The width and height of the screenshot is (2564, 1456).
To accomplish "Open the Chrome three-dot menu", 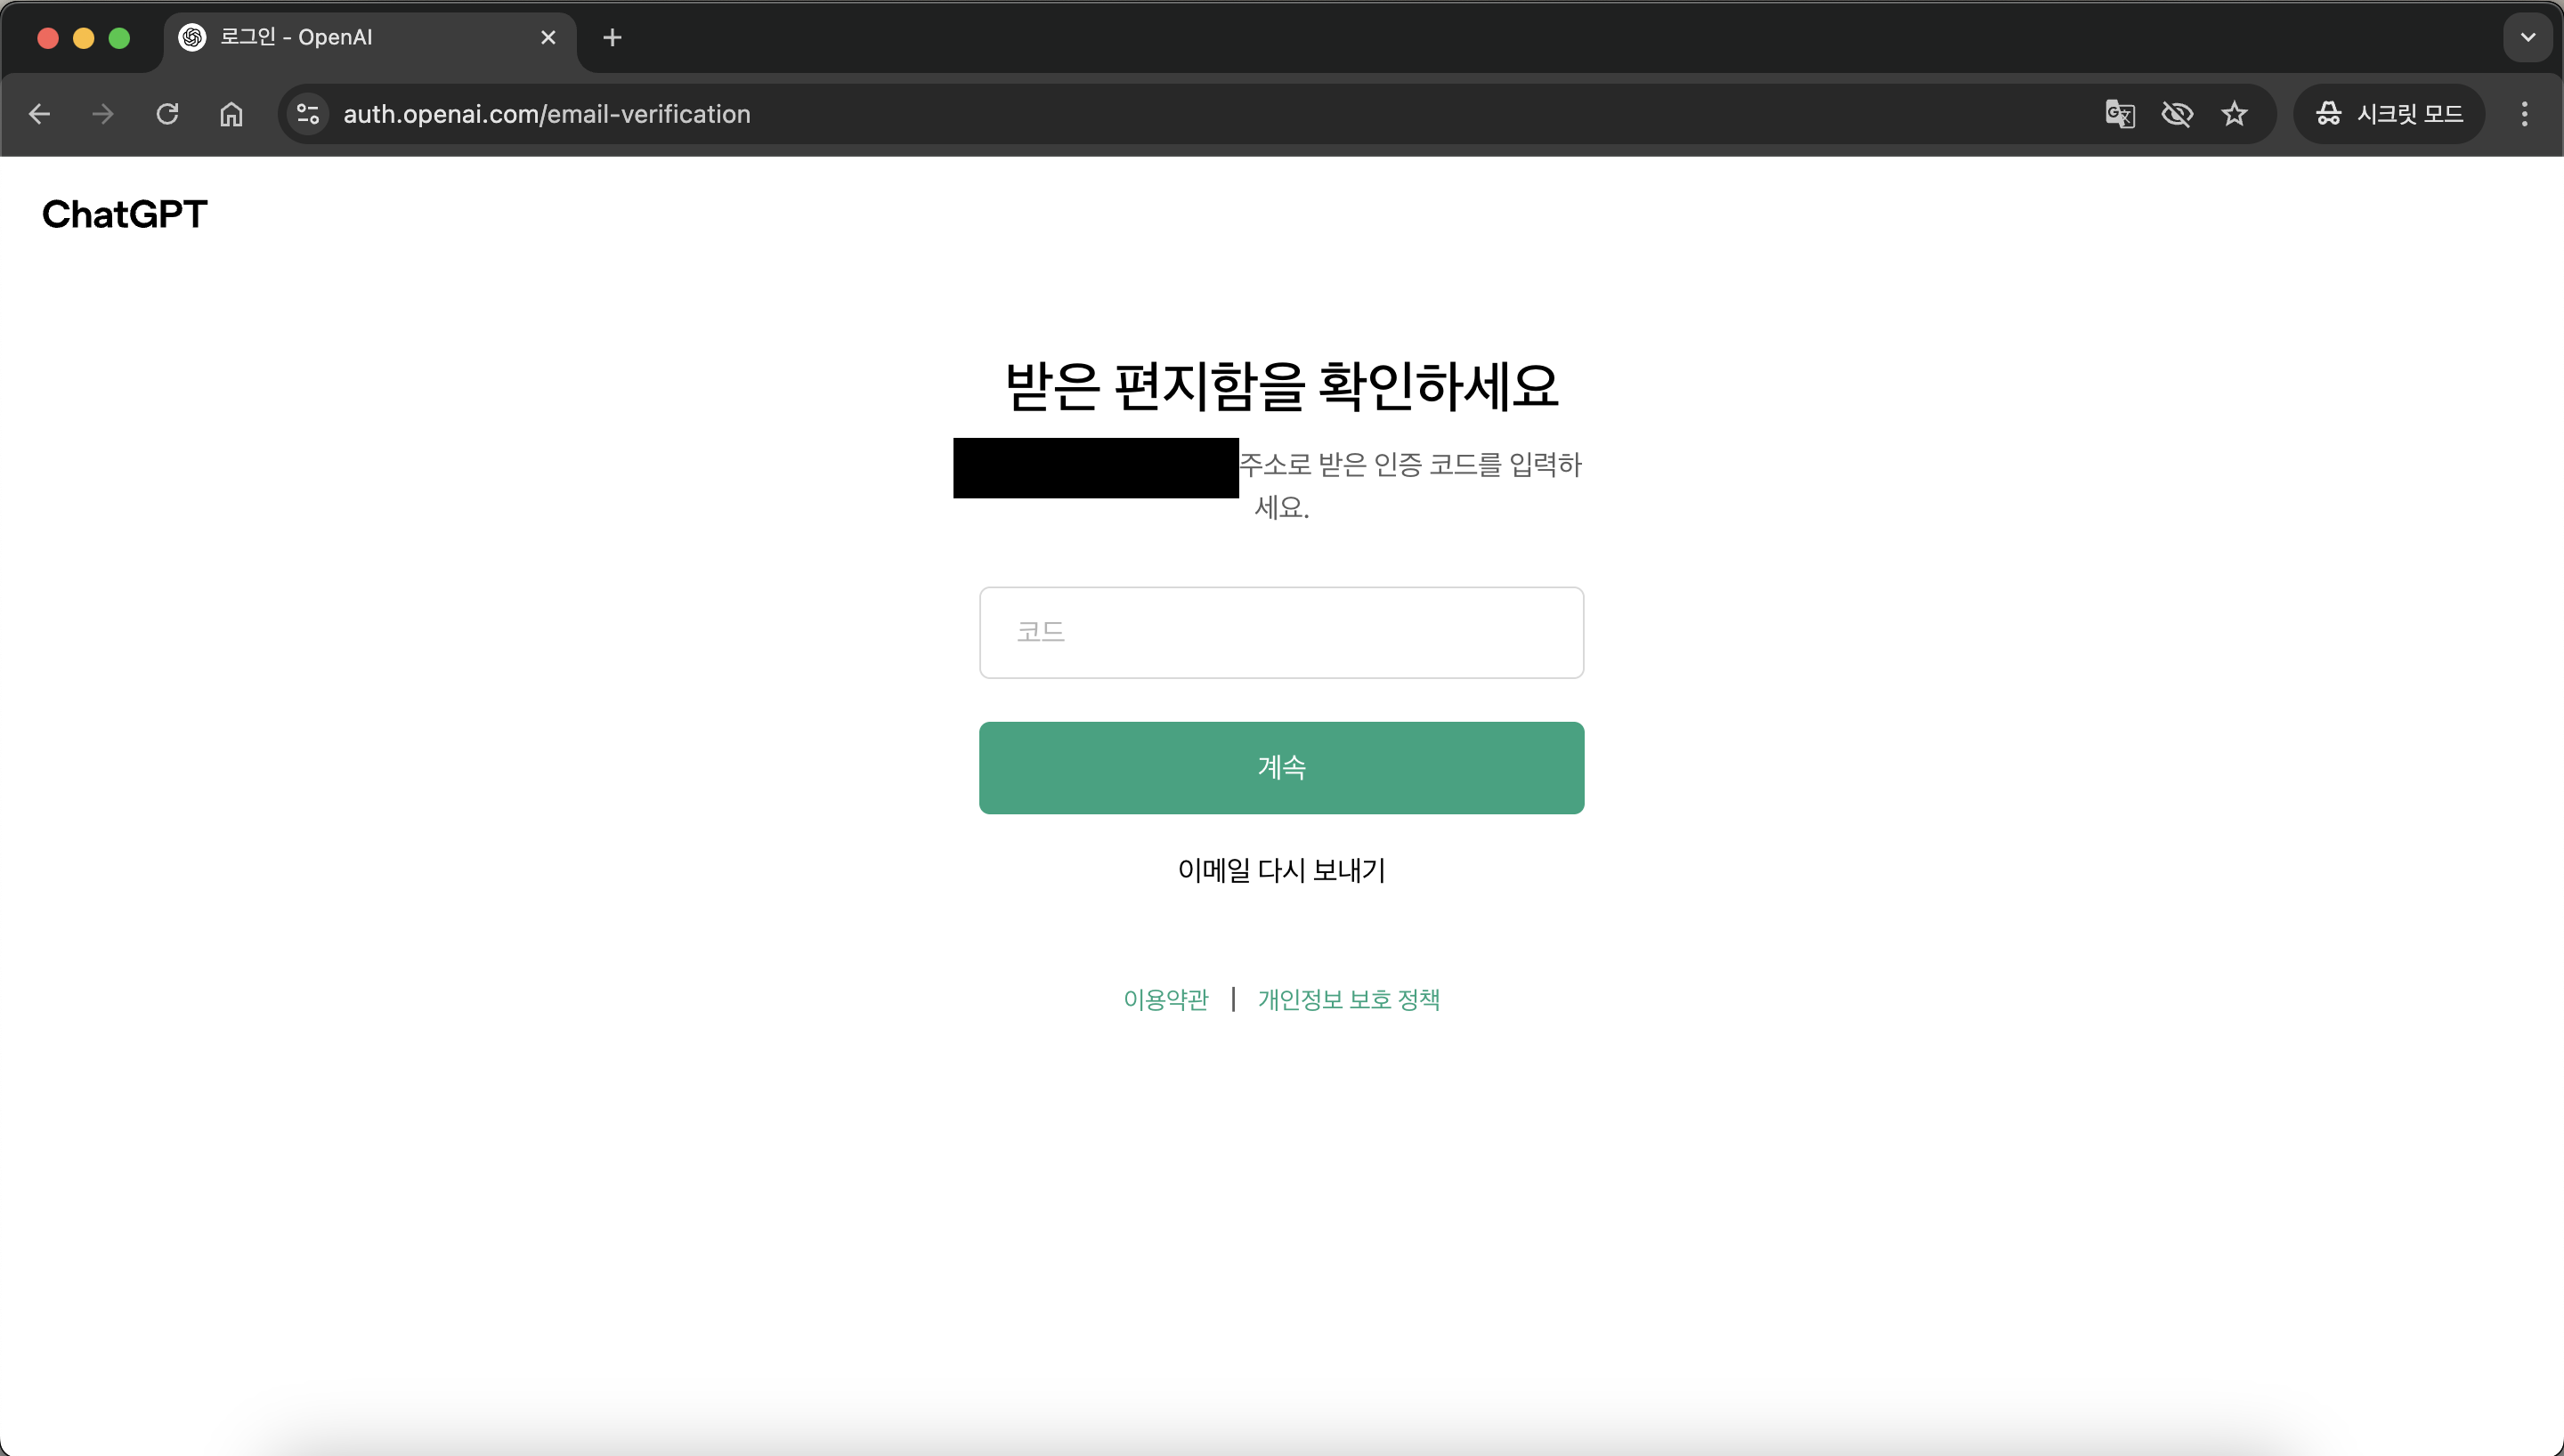I will (2524, 114).
